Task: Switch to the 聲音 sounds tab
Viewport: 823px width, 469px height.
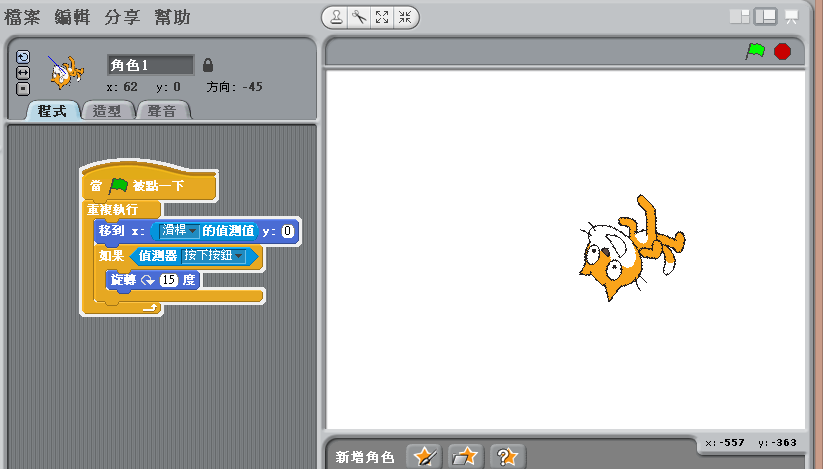Action: tap(162, 111)
